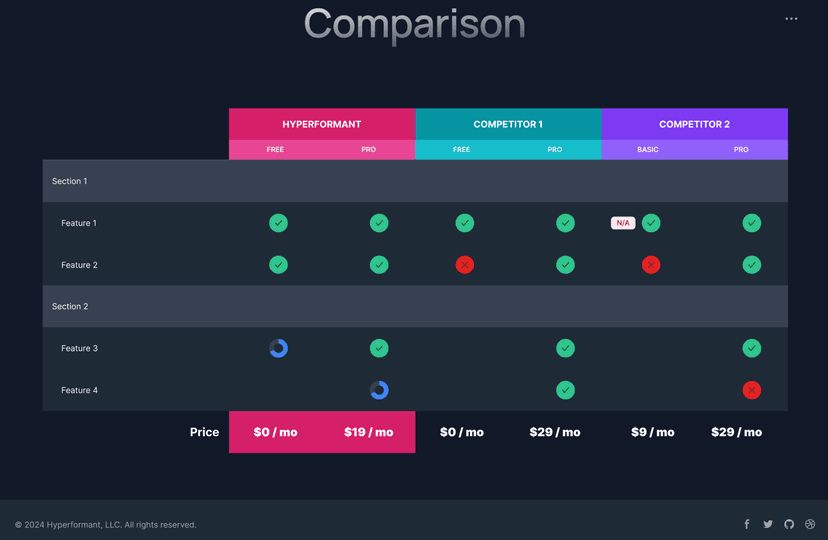The image size is (828, 540).
Task: Select the Competitor 2 column header
Action: point(694,124)
